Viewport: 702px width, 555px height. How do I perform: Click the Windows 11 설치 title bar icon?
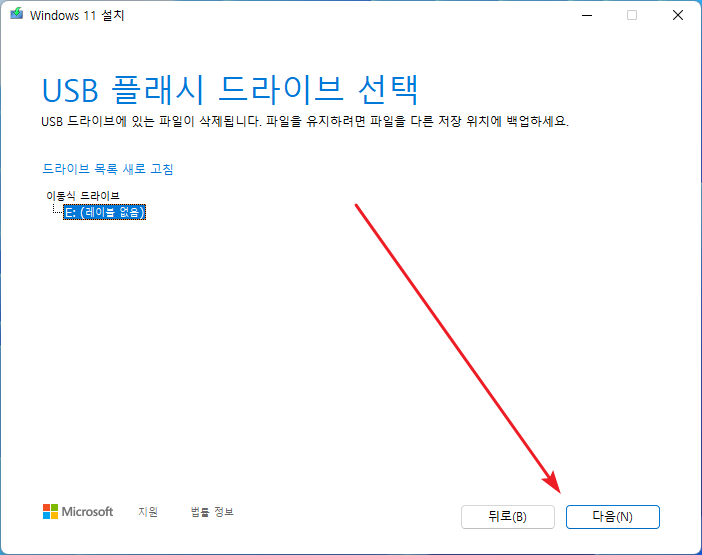point(17,14)
